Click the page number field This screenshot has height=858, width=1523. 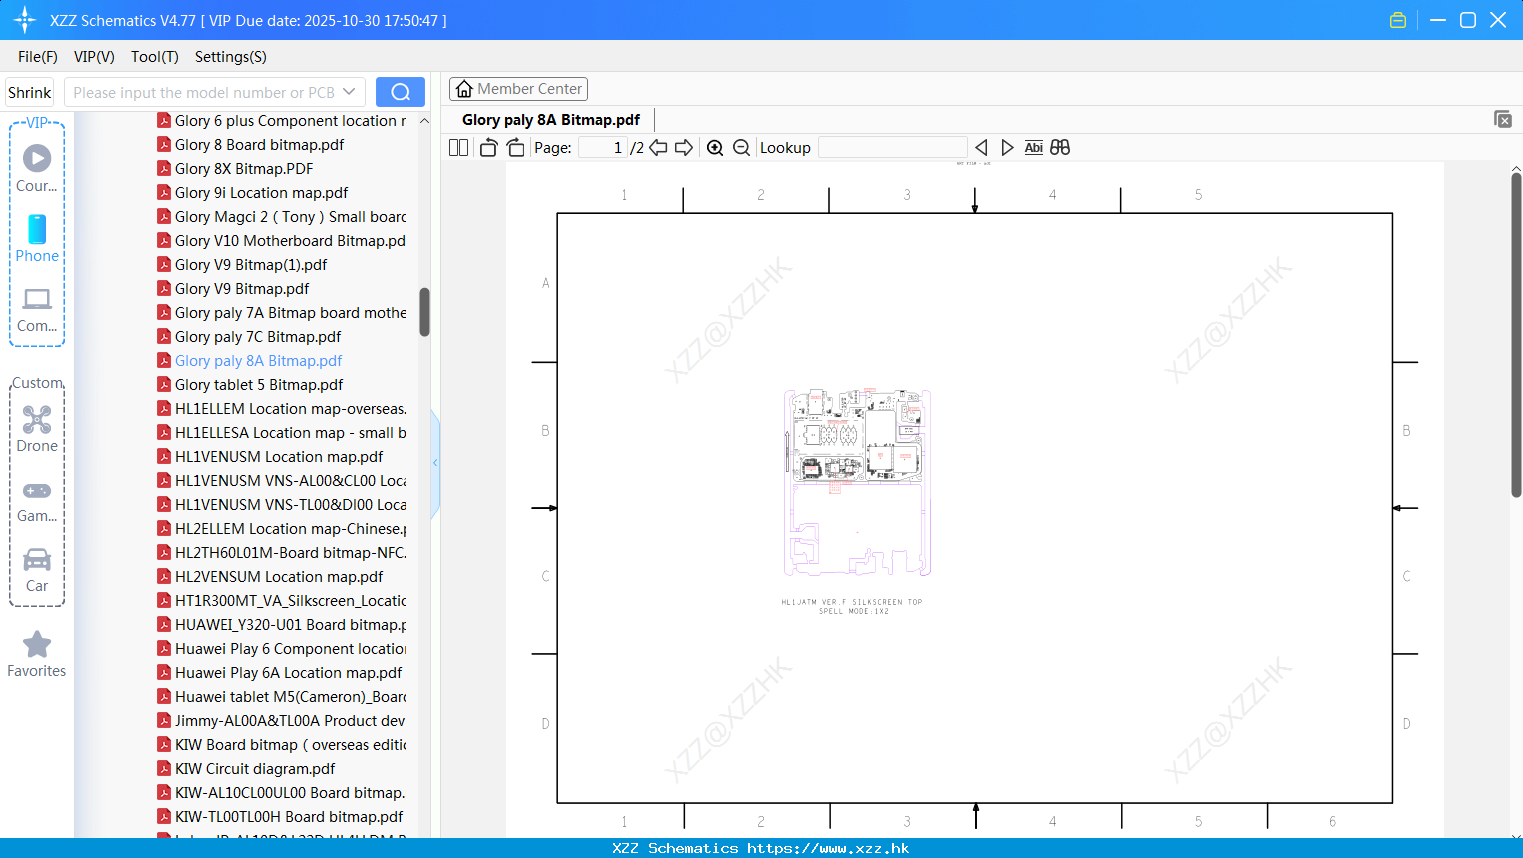(x=602, y=147)
